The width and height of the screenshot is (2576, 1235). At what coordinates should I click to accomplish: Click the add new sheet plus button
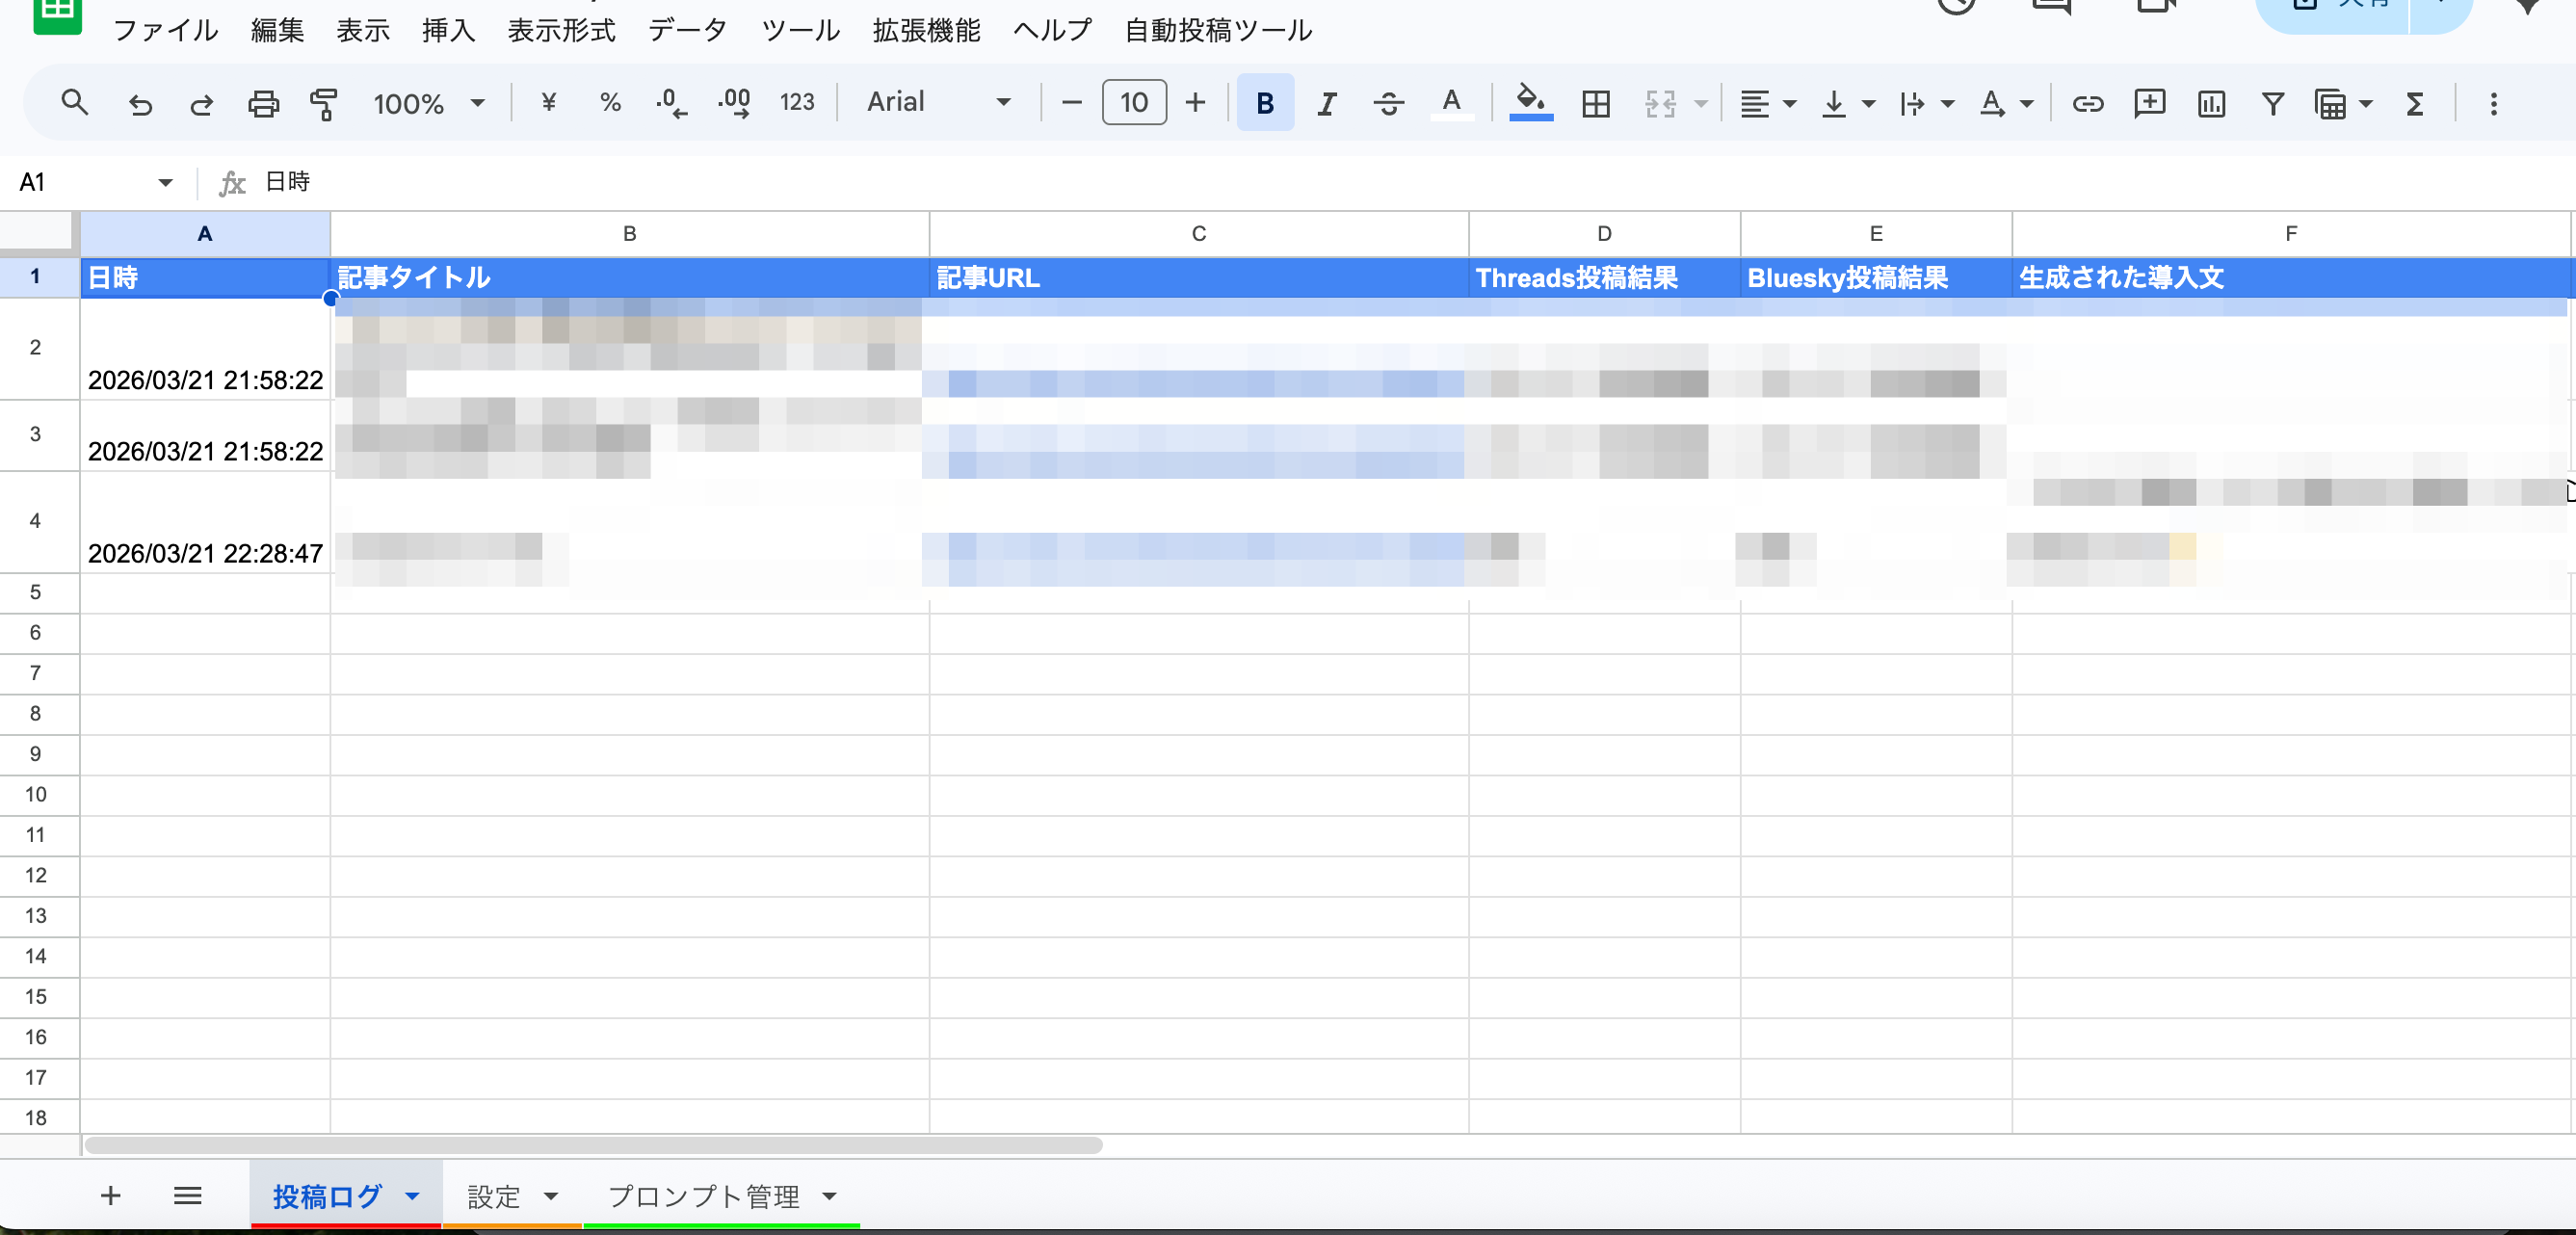[x=110, y=1196]
